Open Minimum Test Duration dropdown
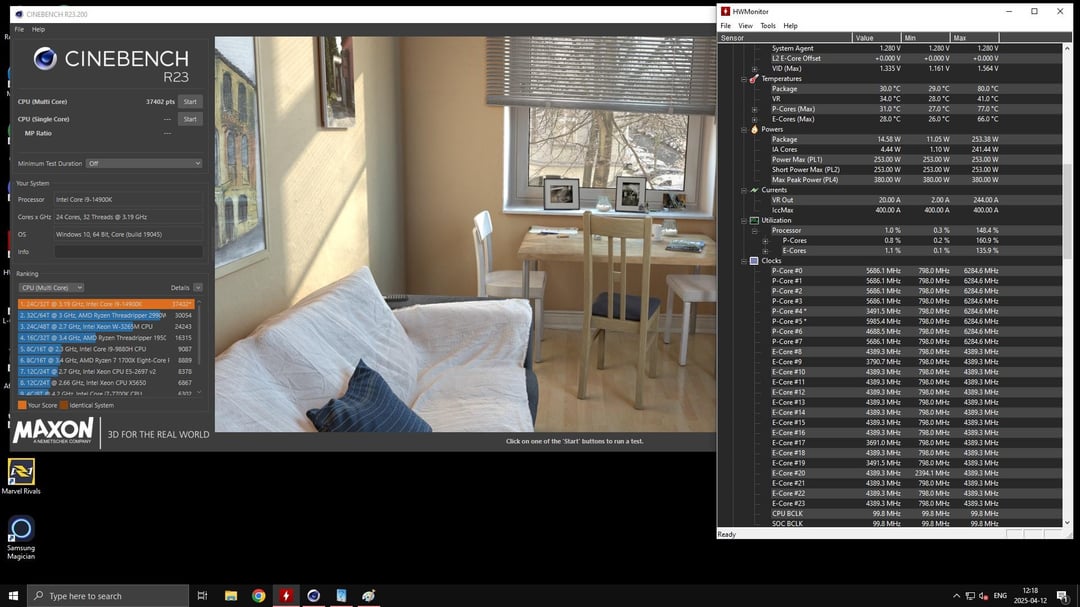The image size is (1080, 607). pos(144,163)
